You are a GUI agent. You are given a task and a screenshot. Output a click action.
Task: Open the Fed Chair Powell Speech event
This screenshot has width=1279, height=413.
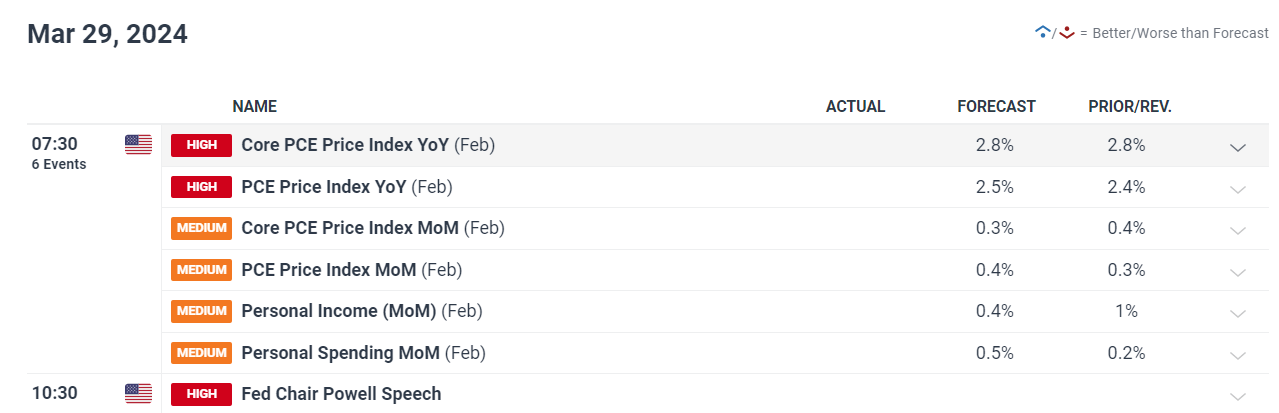coord(341,394)
